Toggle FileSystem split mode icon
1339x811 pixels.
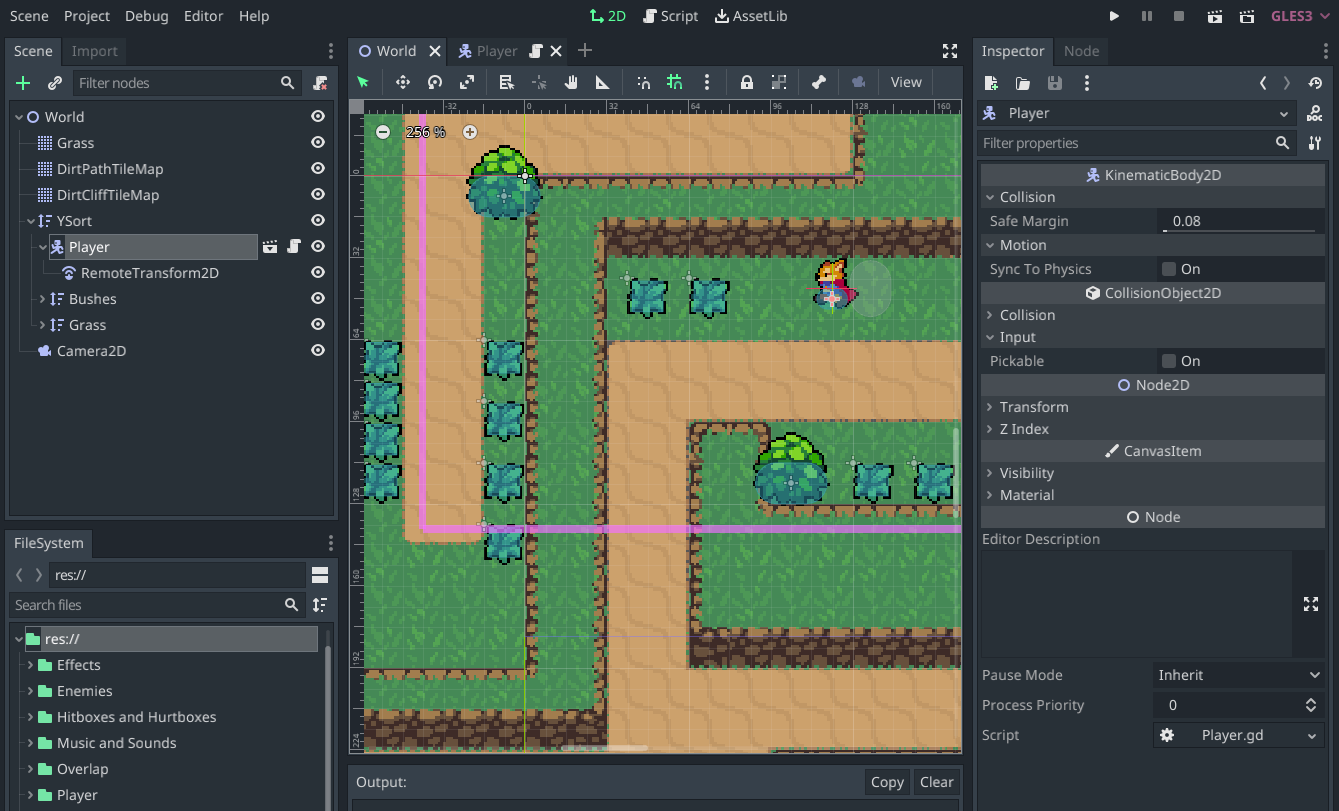[x=320, y=575]
